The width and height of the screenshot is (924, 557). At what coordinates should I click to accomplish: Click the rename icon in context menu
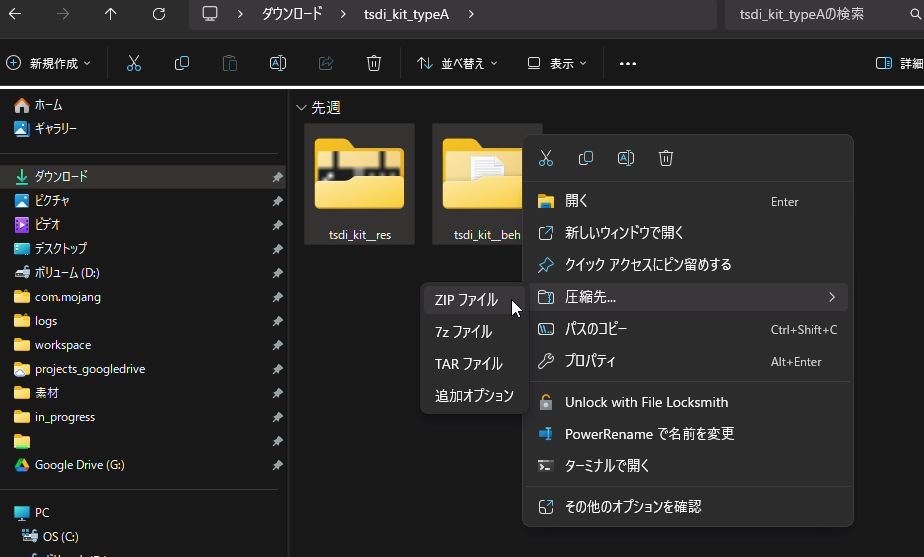(626, 158)
